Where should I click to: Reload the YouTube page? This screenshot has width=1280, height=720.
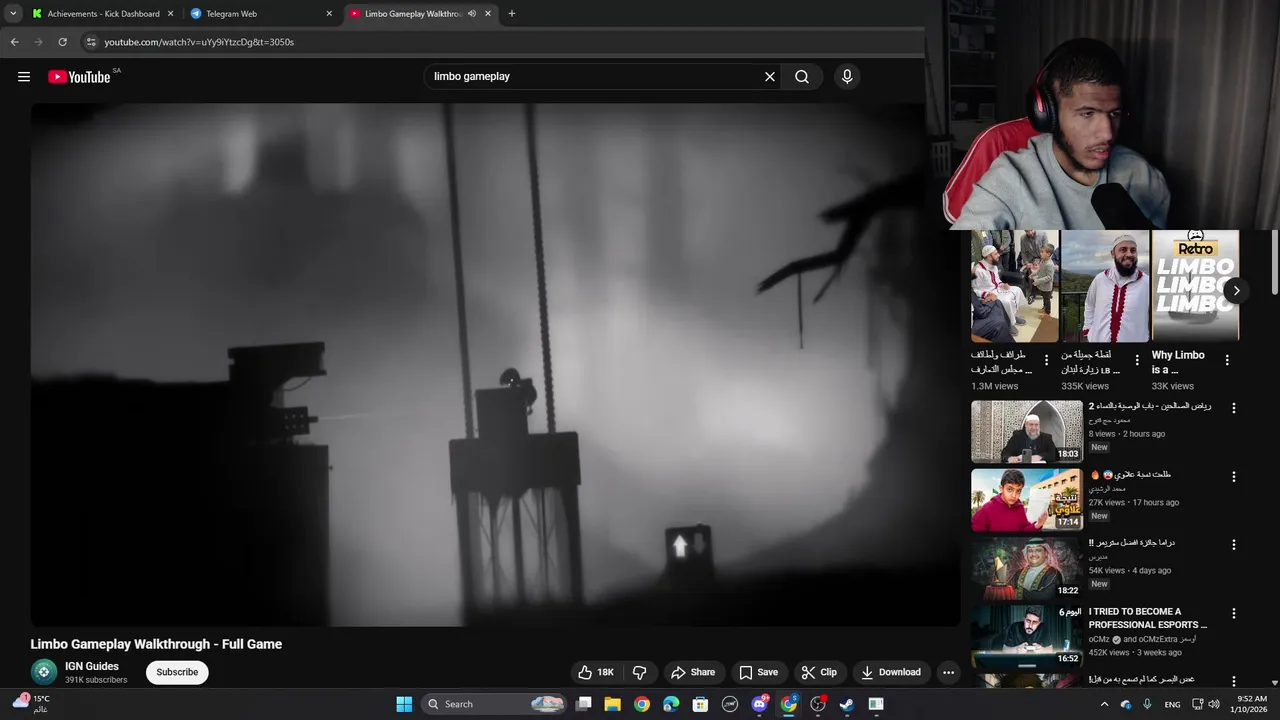[x=62, y=42]
